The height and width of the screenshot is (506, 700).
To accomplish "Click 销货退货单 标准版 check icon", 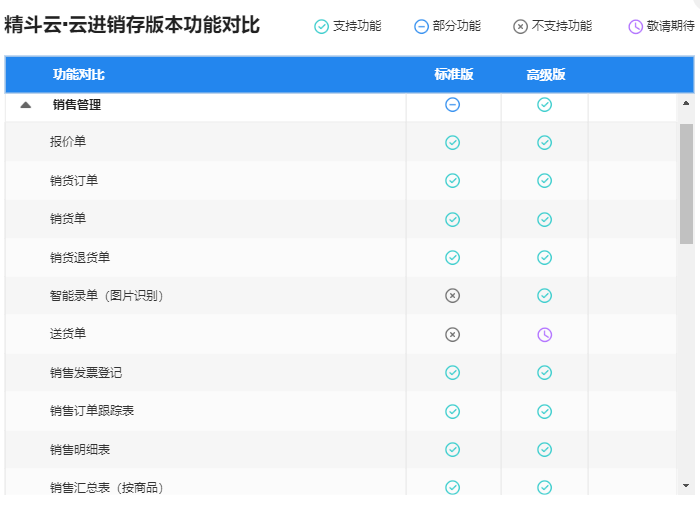I will pos(452,257).
